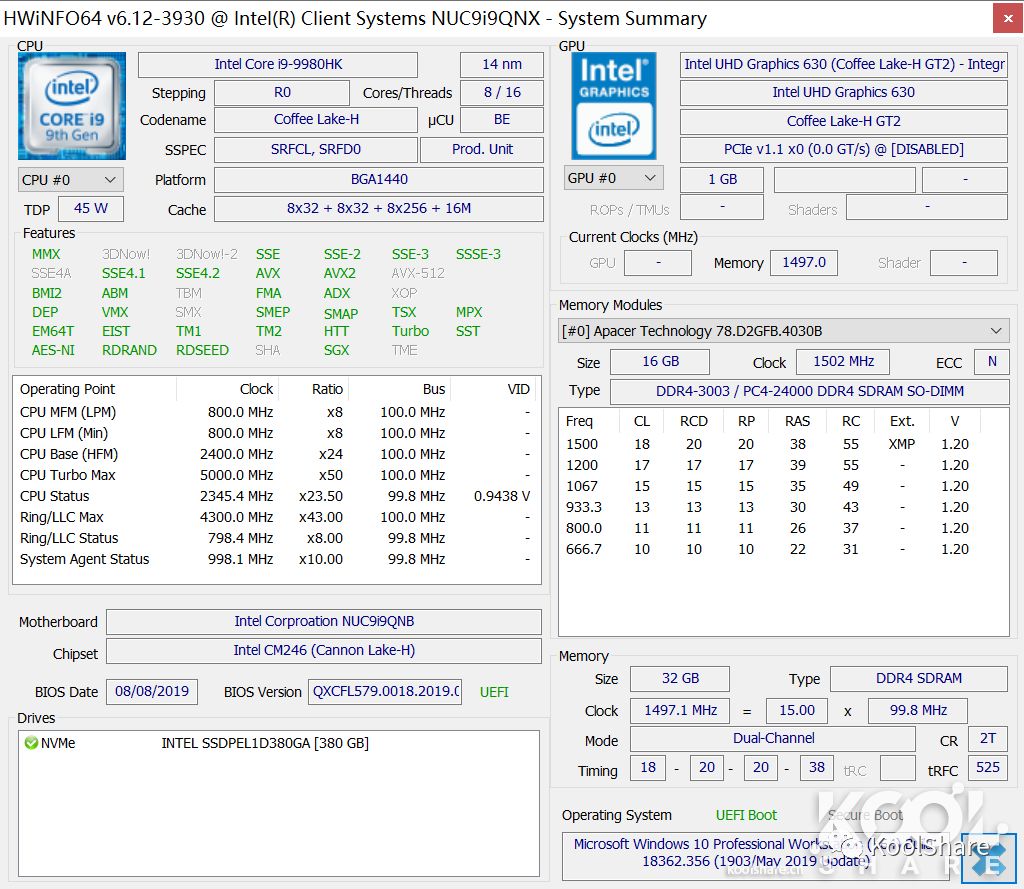Image resolution: width=1024 pixels, height=889 pixels.
Task: Click the NVMe drive status icon
Action: click(x=31, y=743)
